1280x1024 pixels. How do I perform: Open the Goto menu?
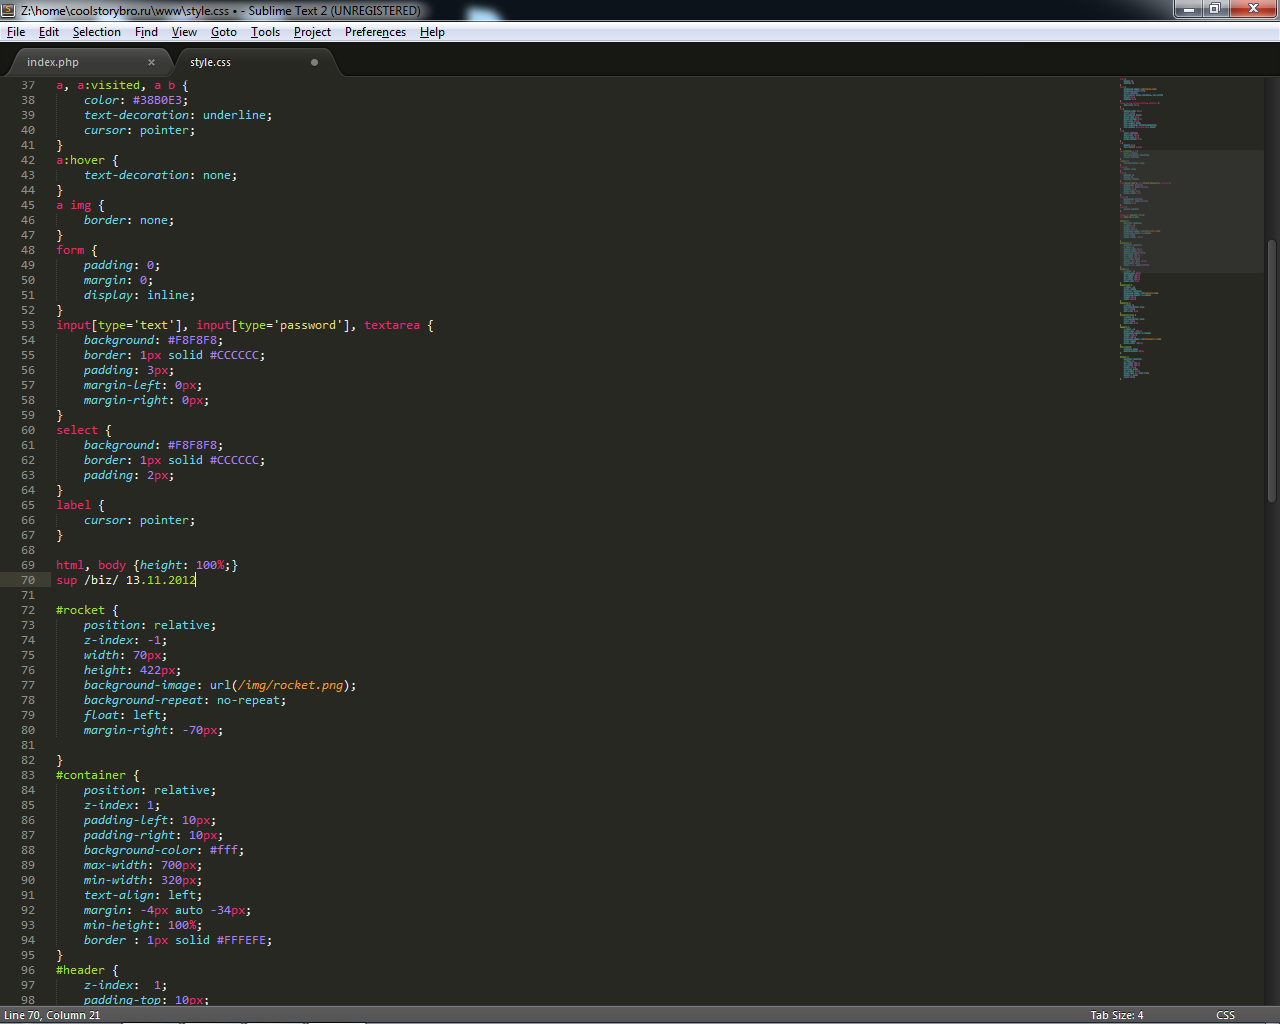pos(224,32)
